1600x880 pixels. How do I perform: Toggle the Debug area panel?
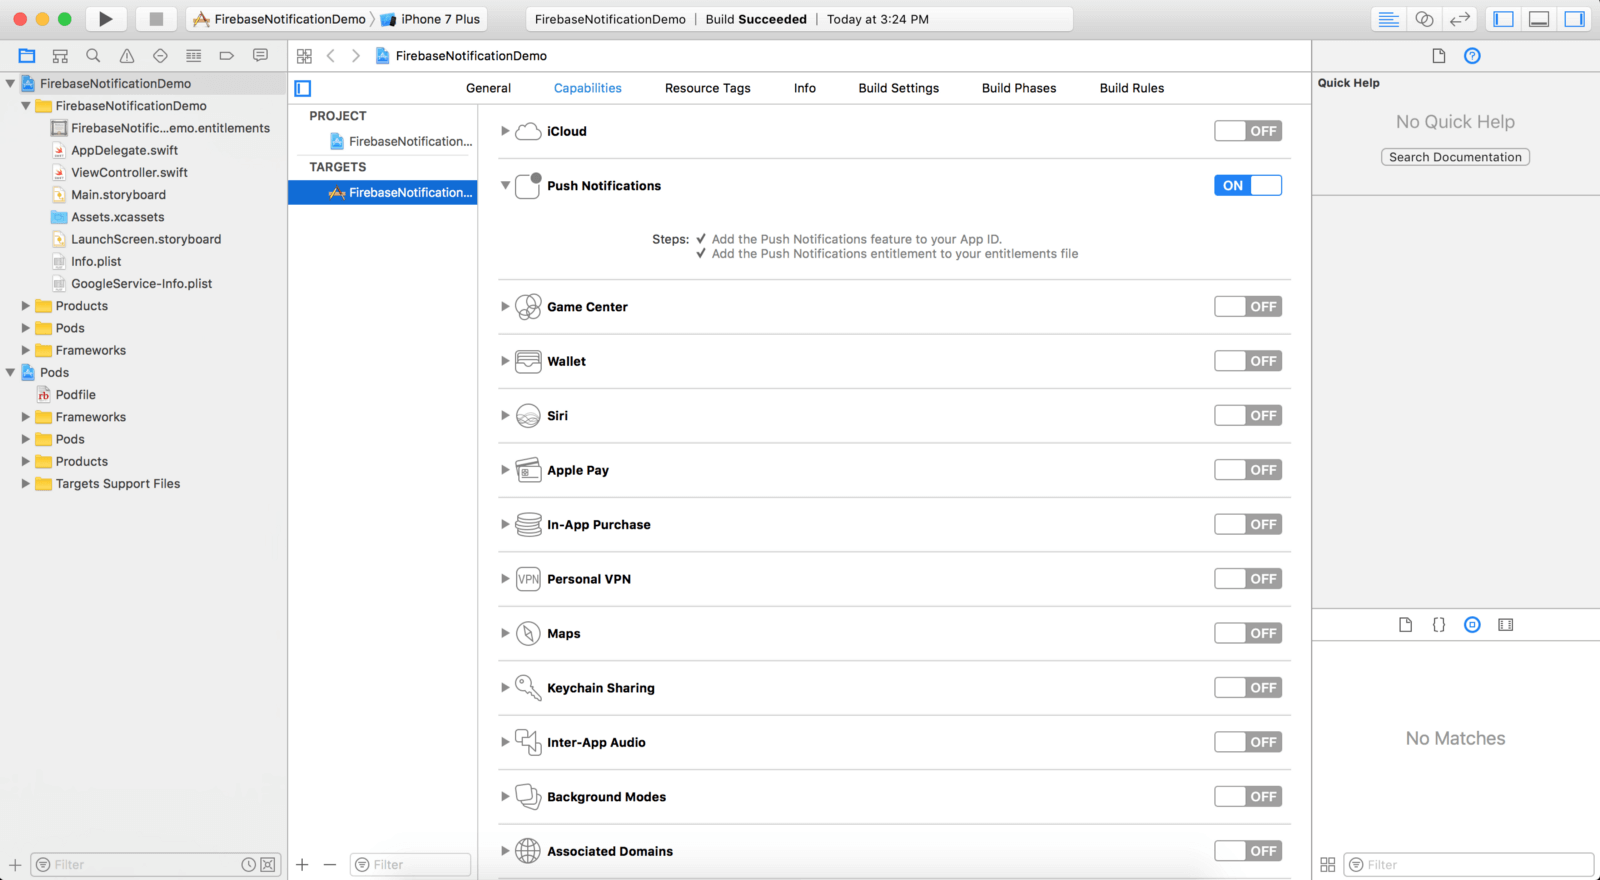point(1540,19)
